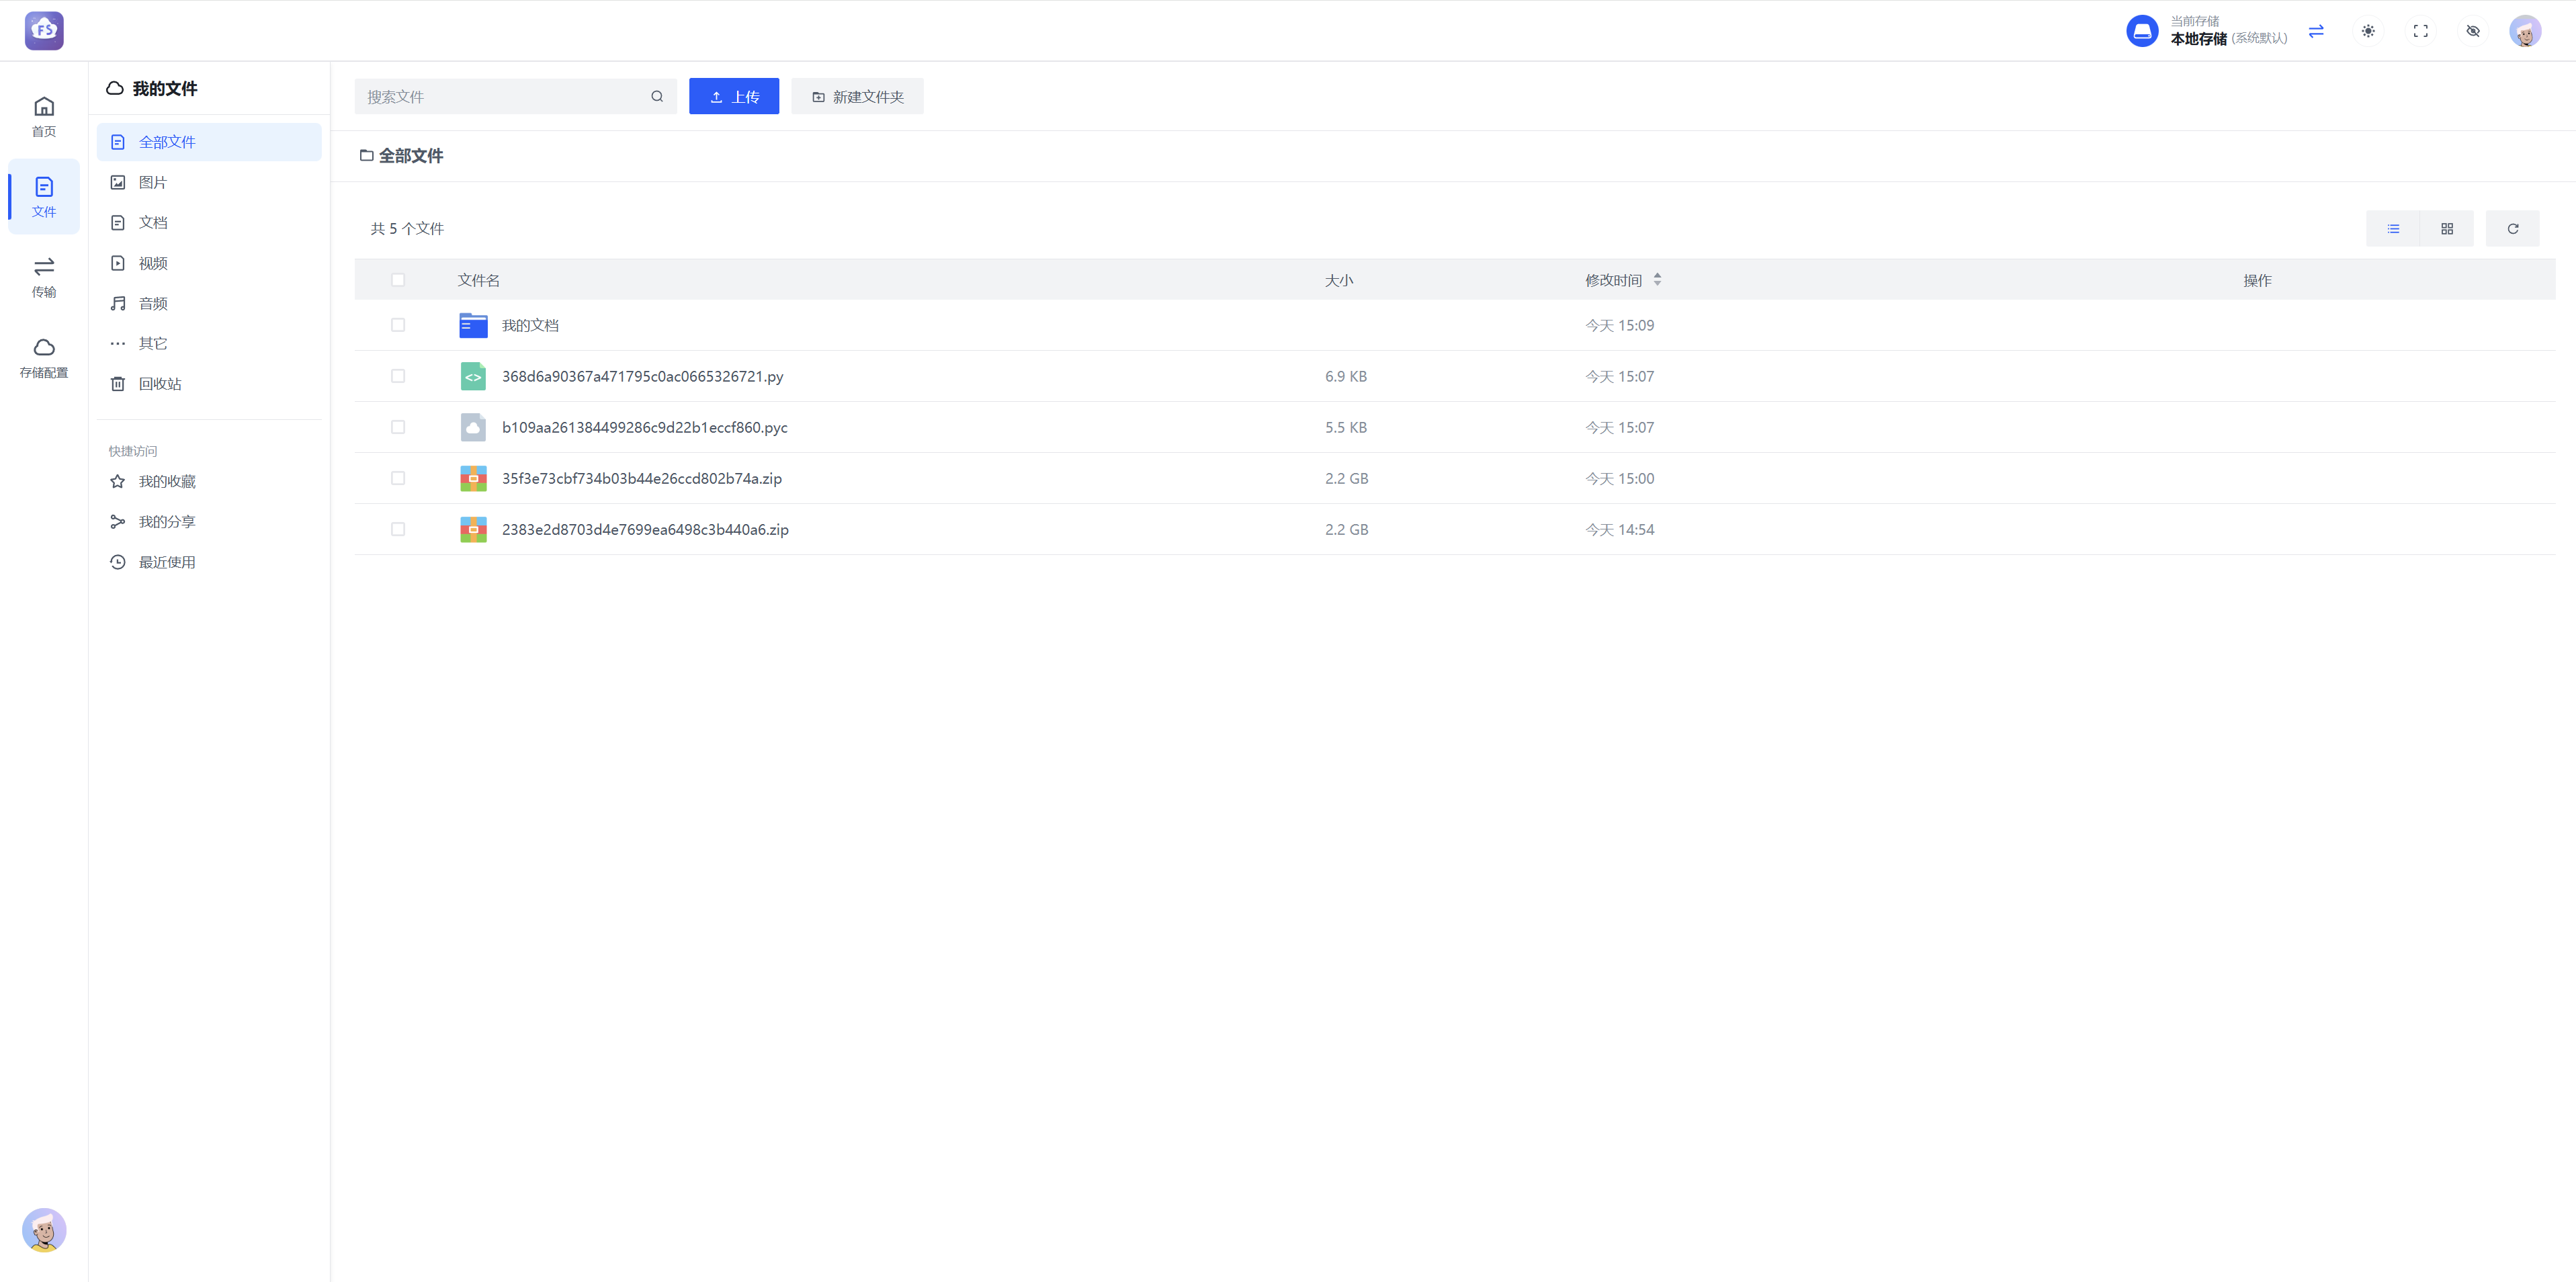Screen dimensions: 2576x1282
Task: Toggle light/dark theme sun icon
Action: pyautogui.click(x=2368, y=31)
